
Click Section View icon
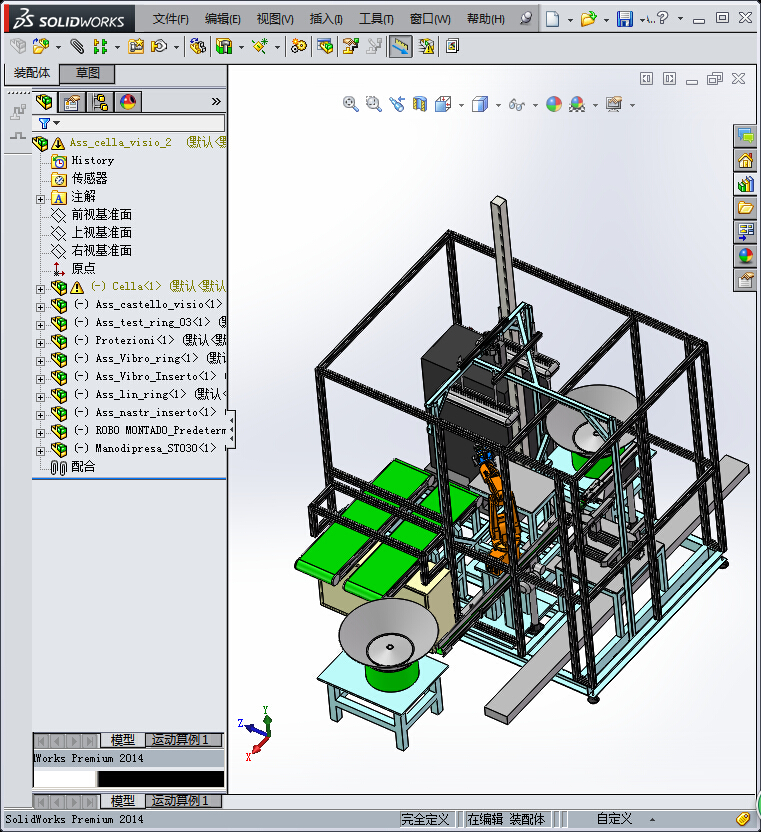[419, 104]
